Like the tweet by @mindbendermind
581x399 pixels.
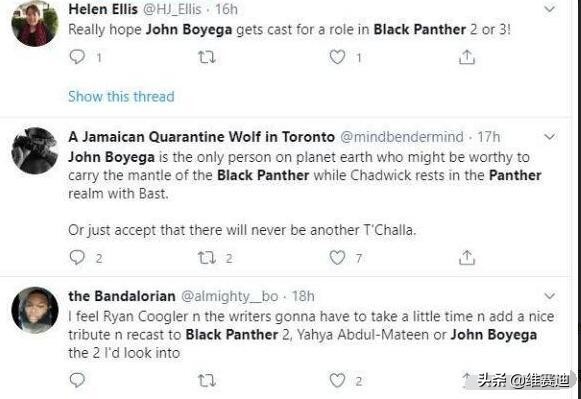pos(337,257)
